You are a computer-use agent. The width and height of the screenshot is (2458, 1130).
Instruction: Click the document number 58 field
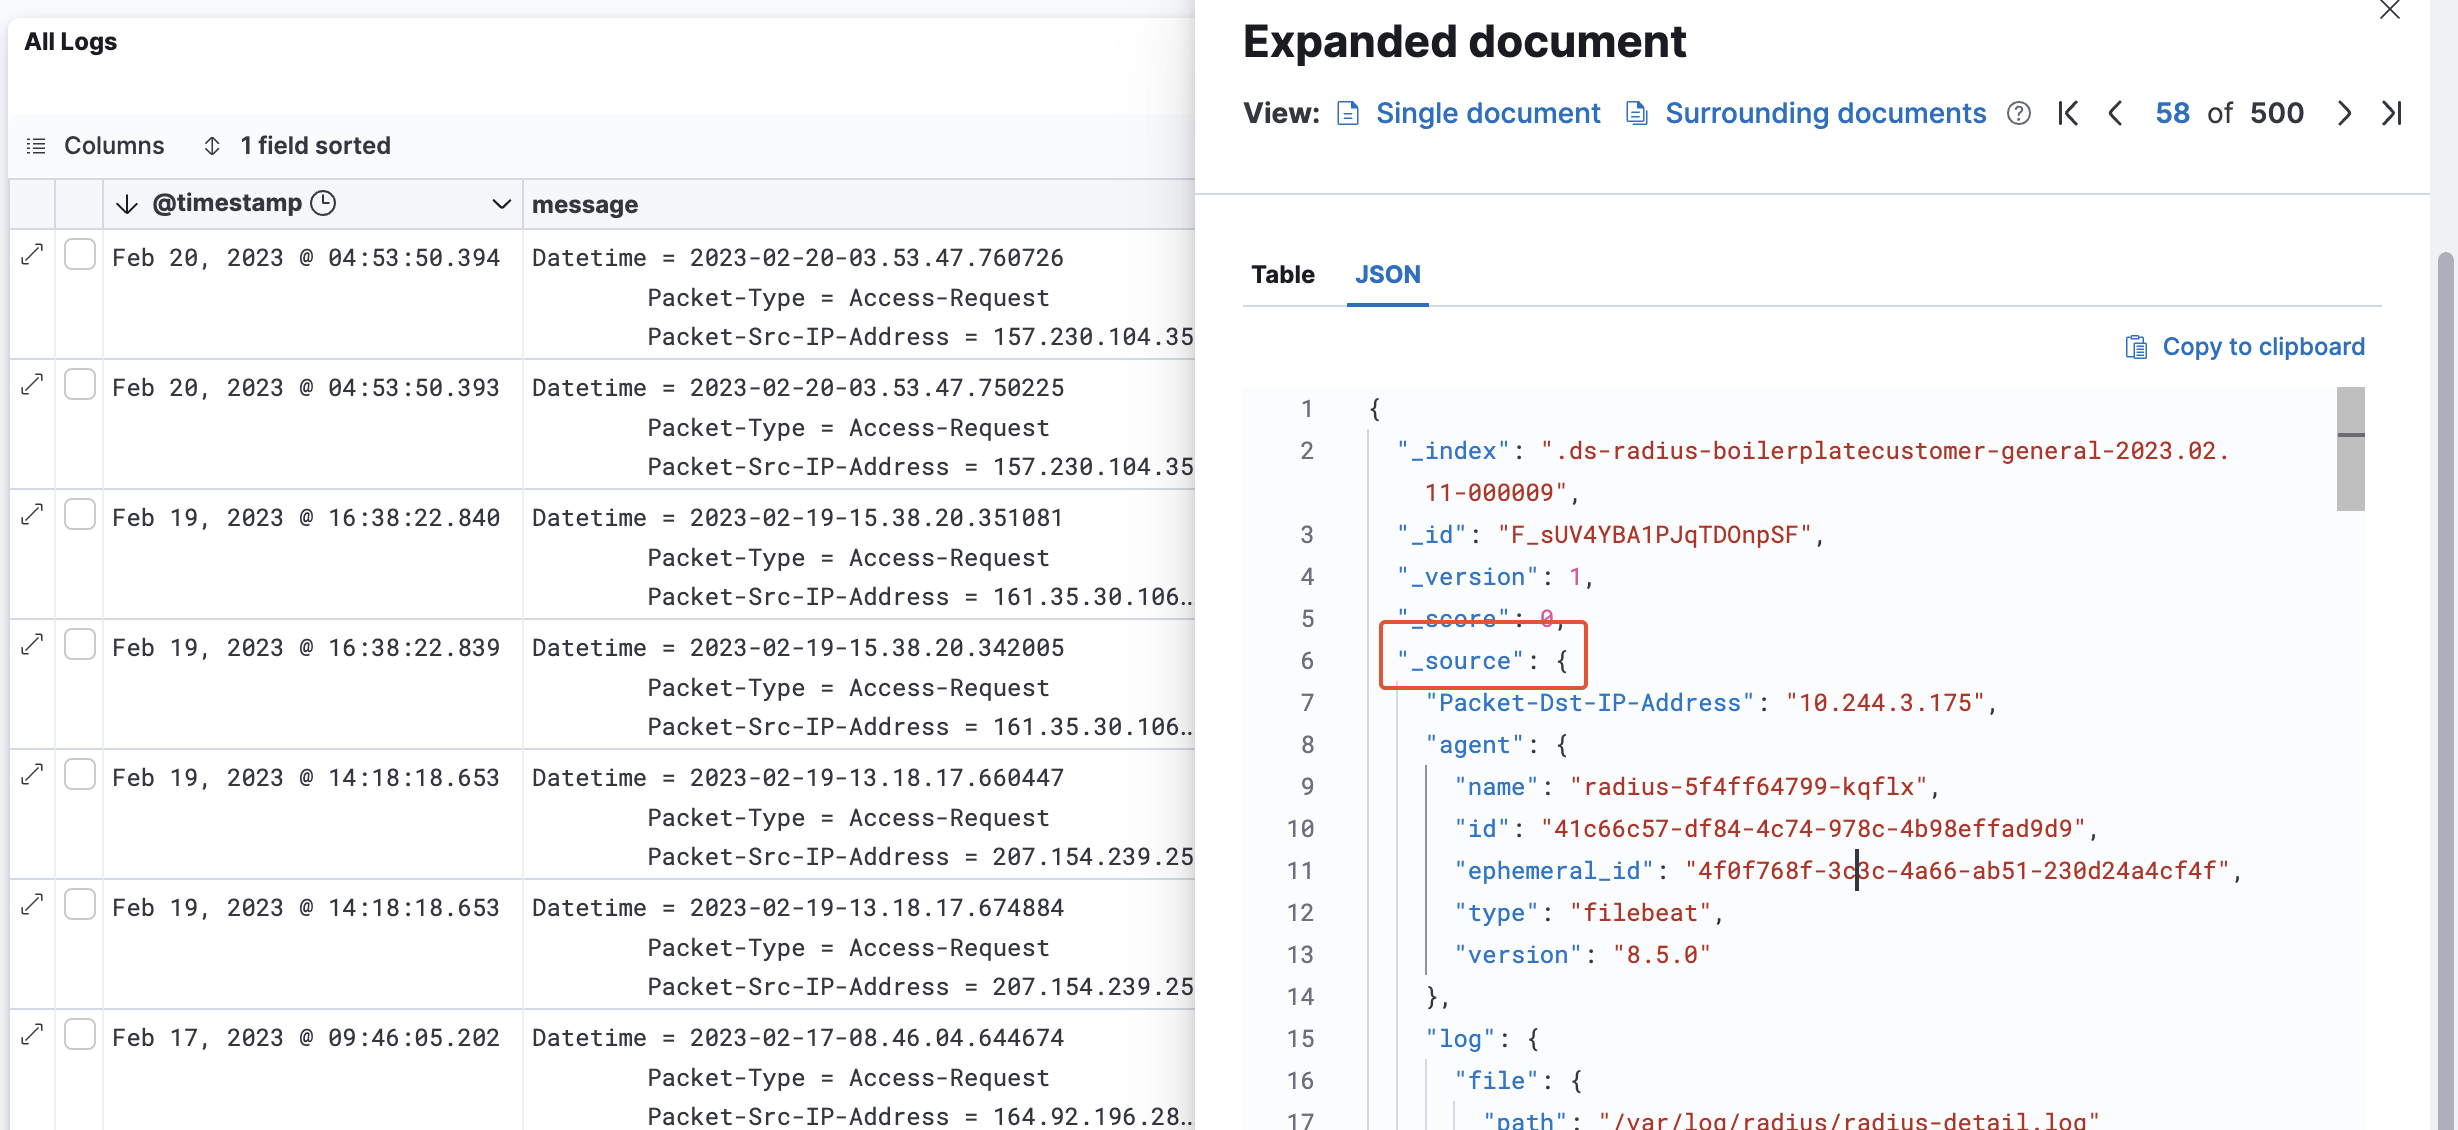[2172, 114]
